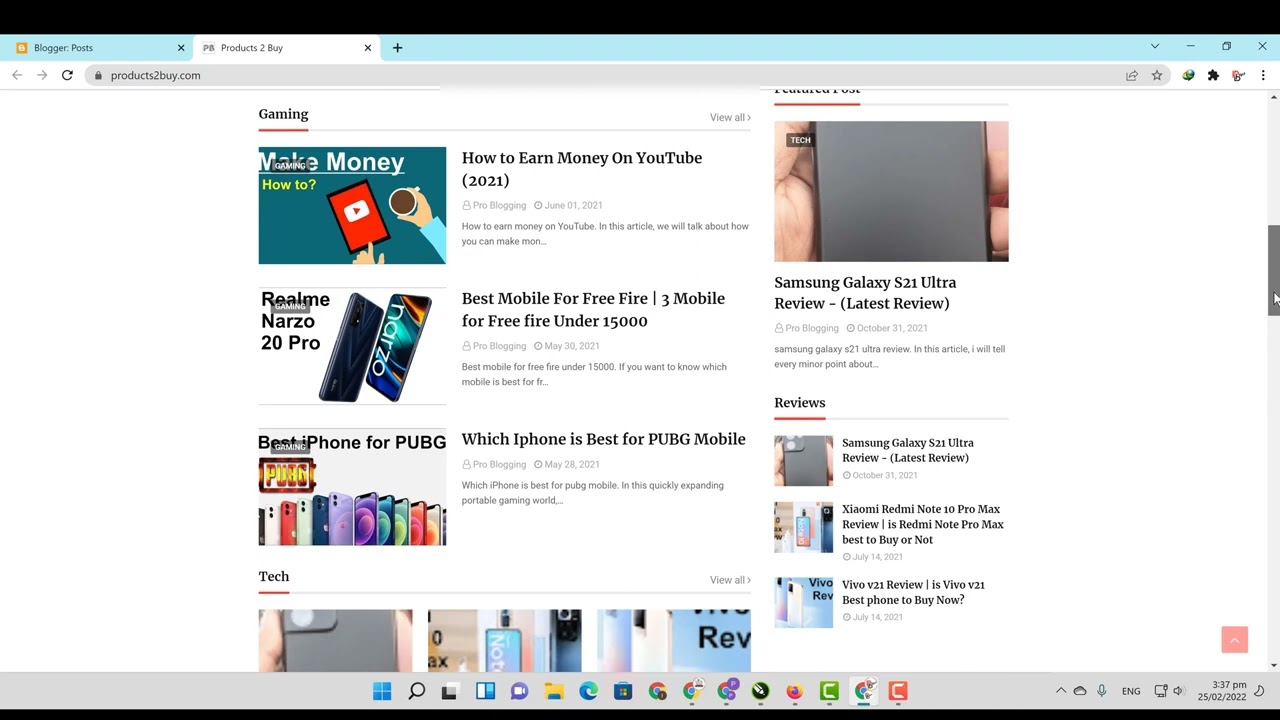
Task: Open the tab search dropdown arrow
Action: click(x=1154, y=46)
